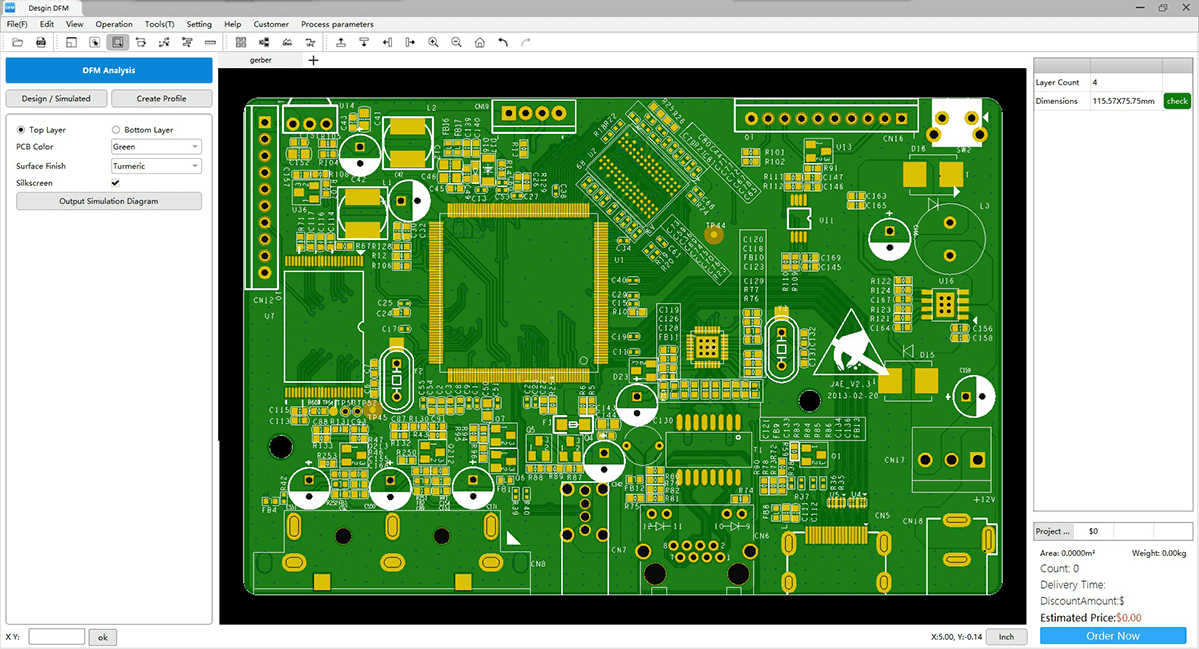Click the X Y coordinate input field
The width and height of the screenshot is (1199, 649).
click(x=57, y=637)
